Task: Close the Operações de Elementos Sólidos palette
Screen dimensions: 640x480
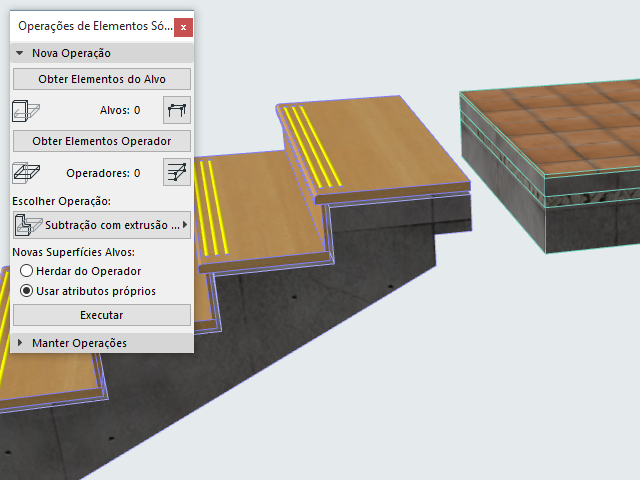Action: (183, 27)
